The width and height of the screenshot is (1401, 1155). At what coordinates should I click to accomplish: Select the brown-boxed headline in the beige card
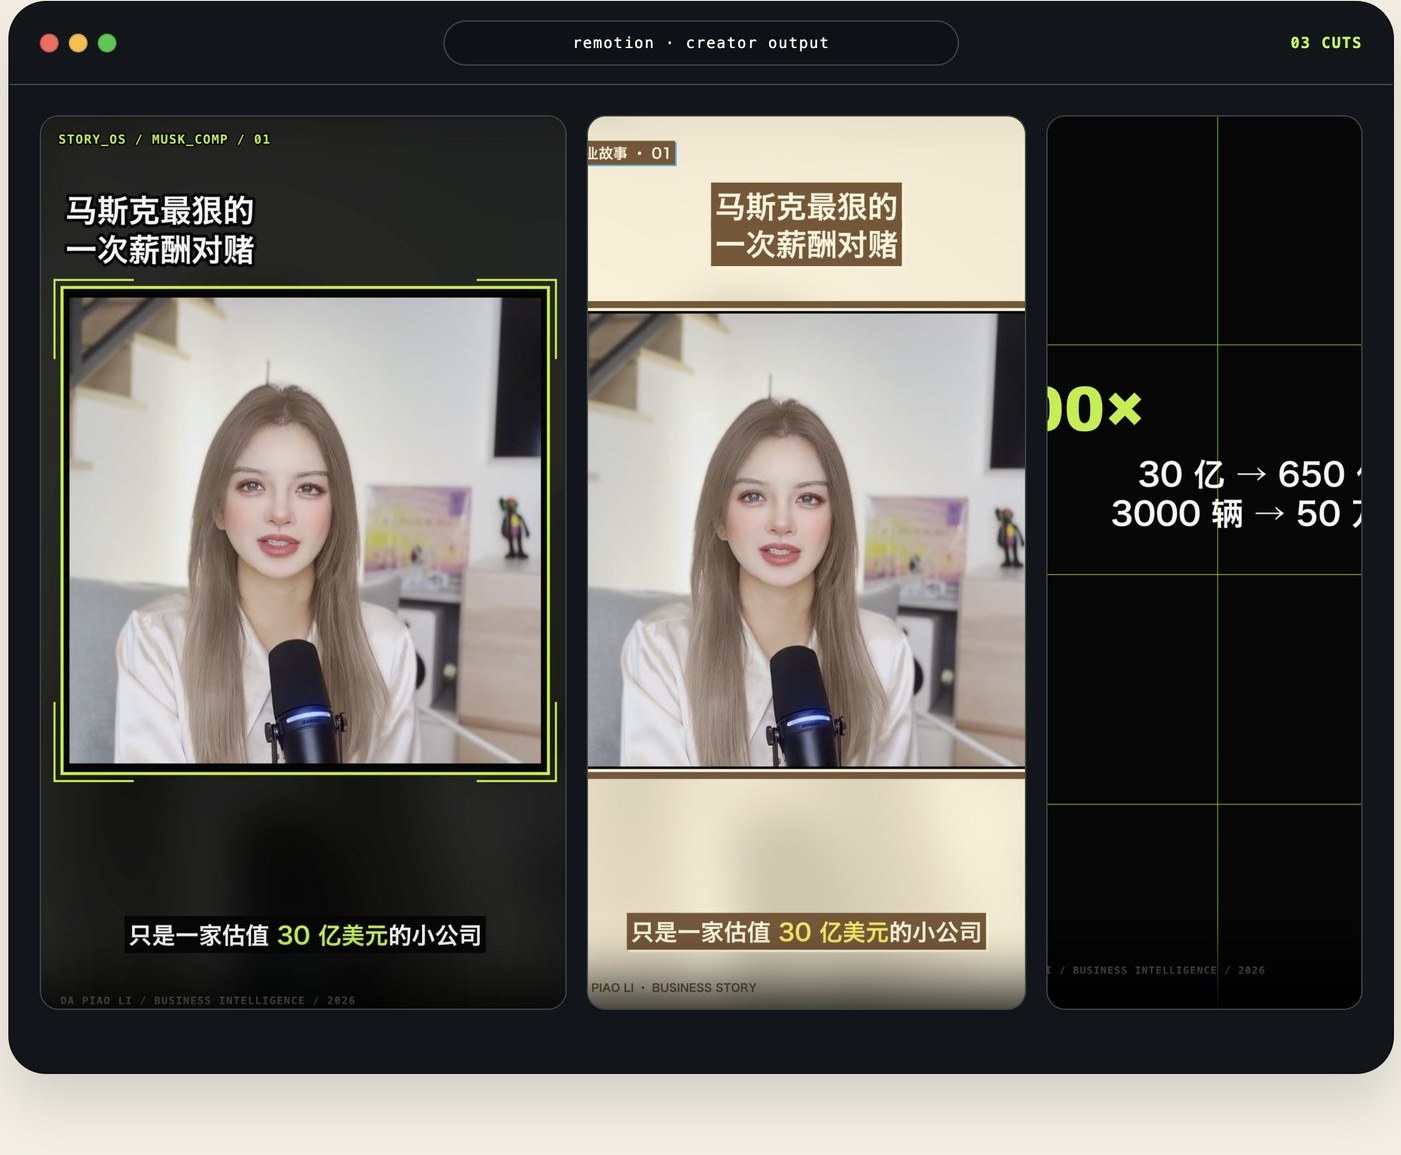pos(806,225)
